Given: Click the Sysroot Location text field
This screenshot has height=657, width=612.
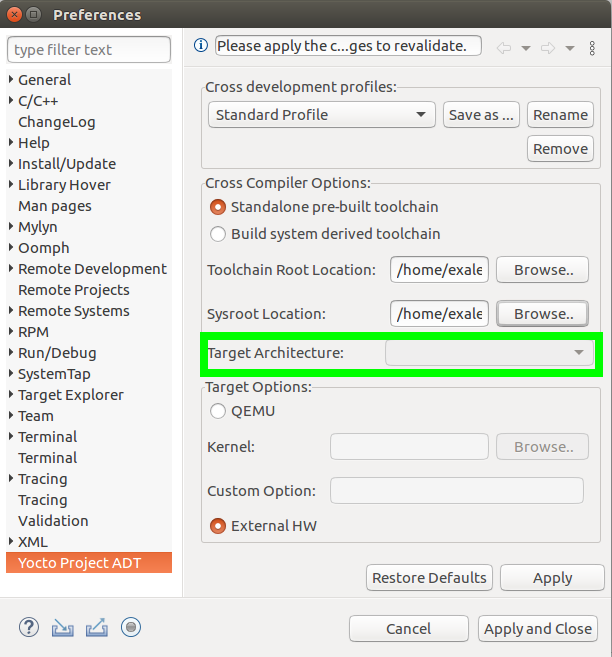Looking at the screenshot, I should 439,313.
